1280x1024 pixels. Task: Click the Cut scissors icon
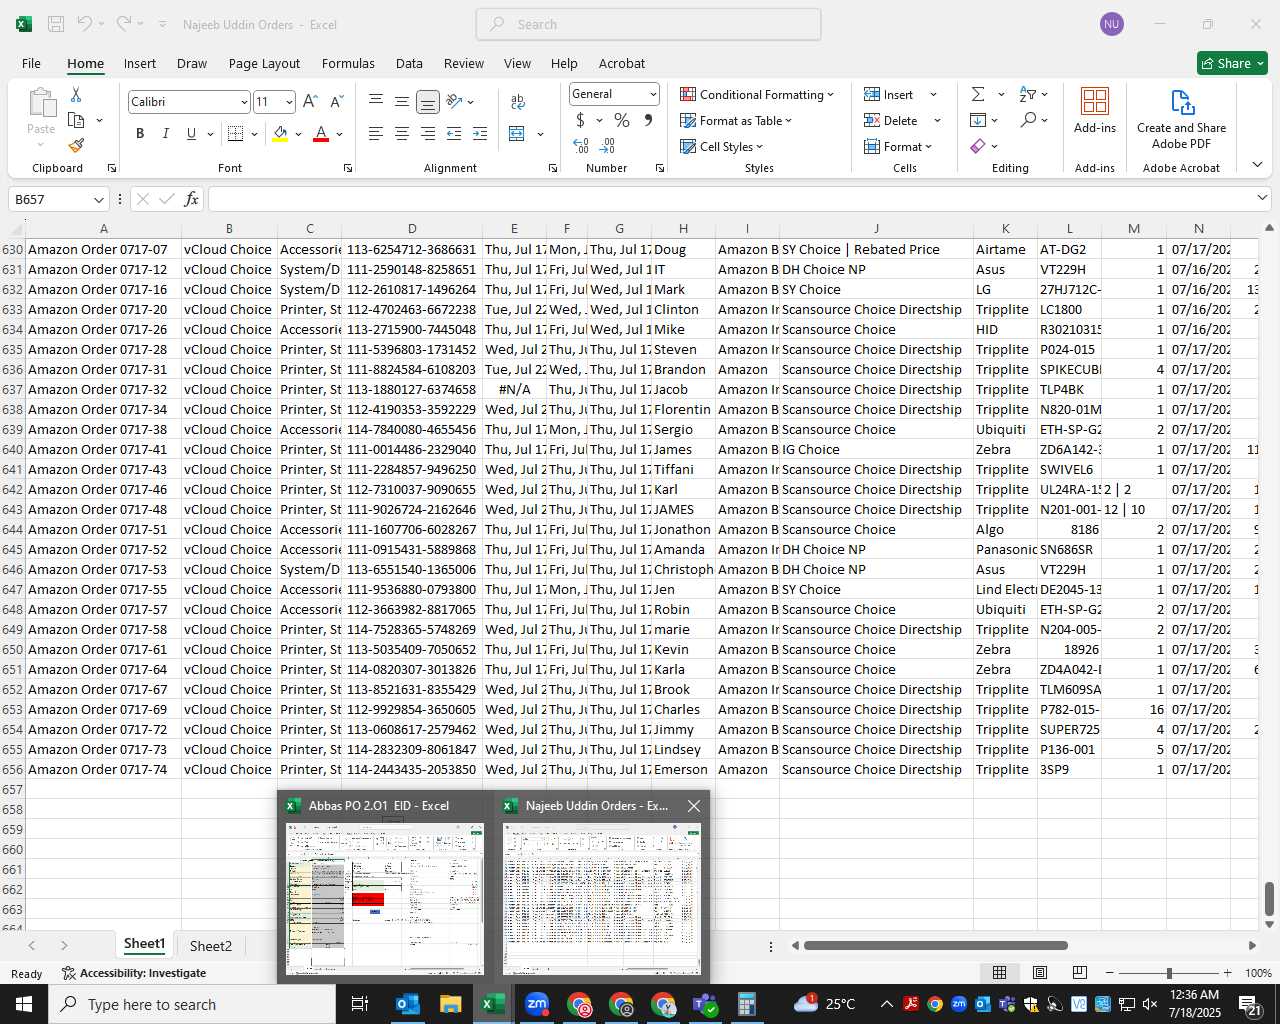pyautogui.click(x=76, y=94)
